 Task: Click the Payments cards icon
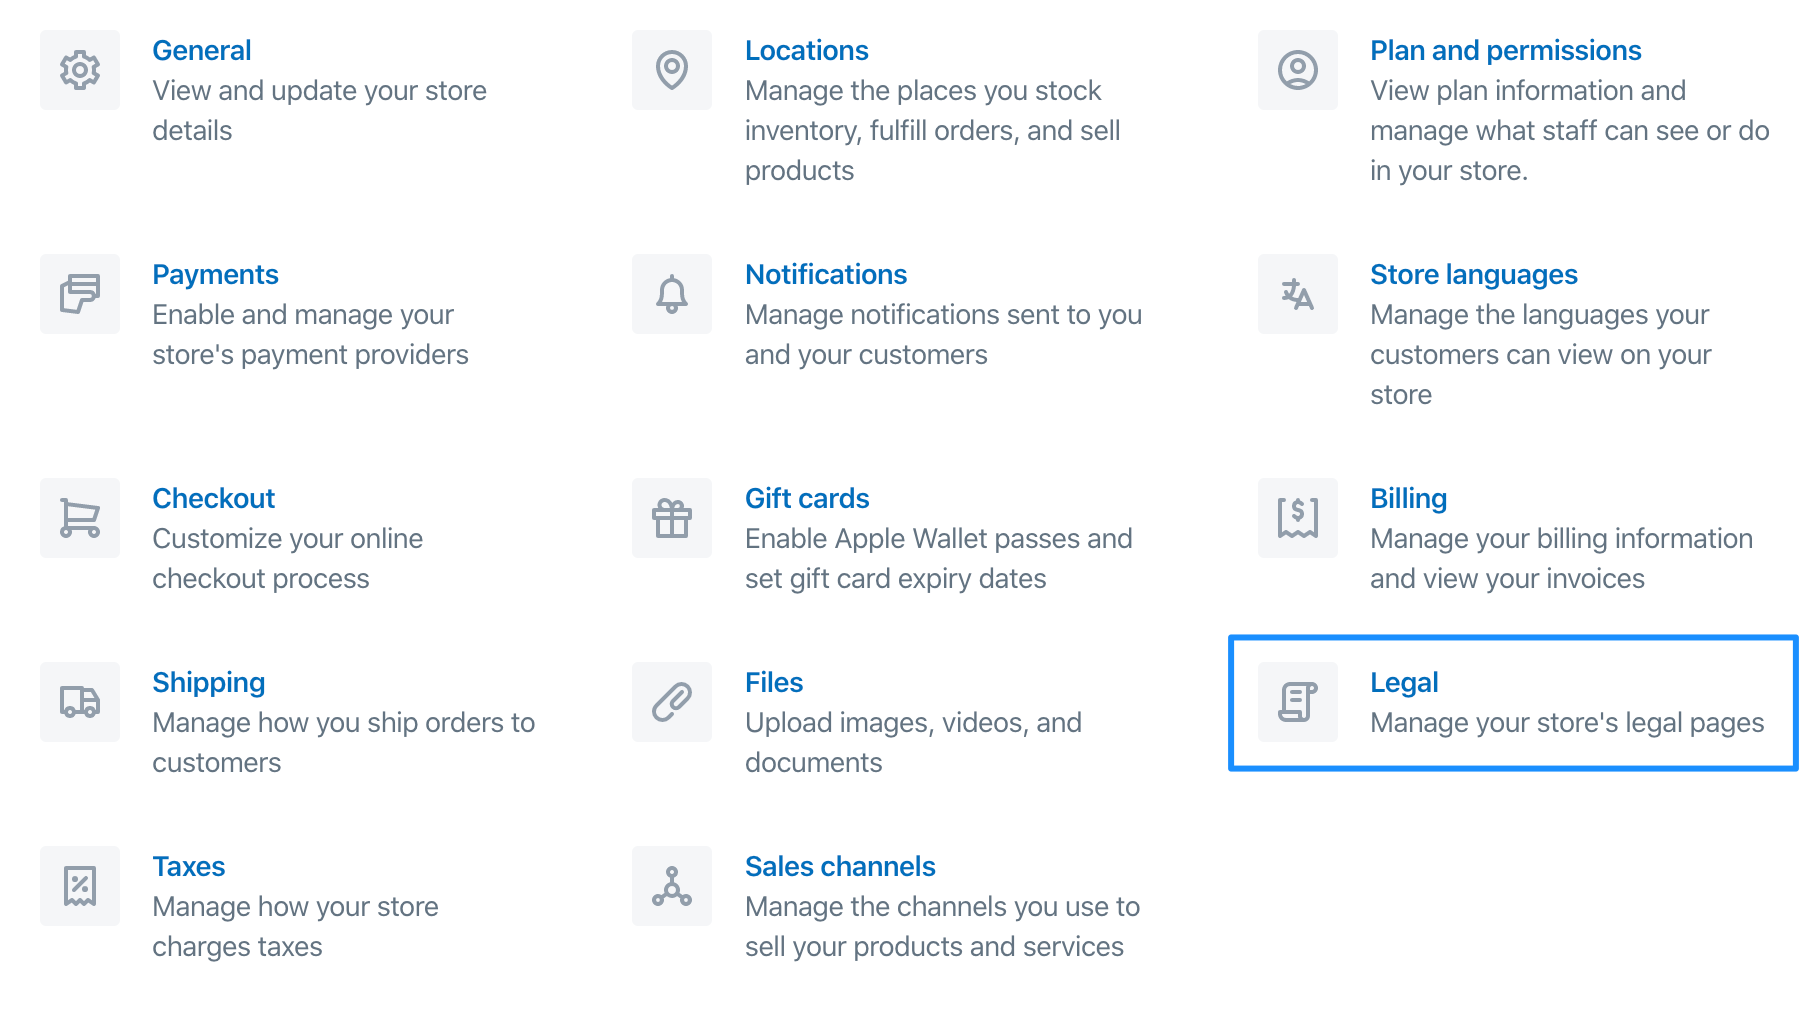(x=80, y=294)
